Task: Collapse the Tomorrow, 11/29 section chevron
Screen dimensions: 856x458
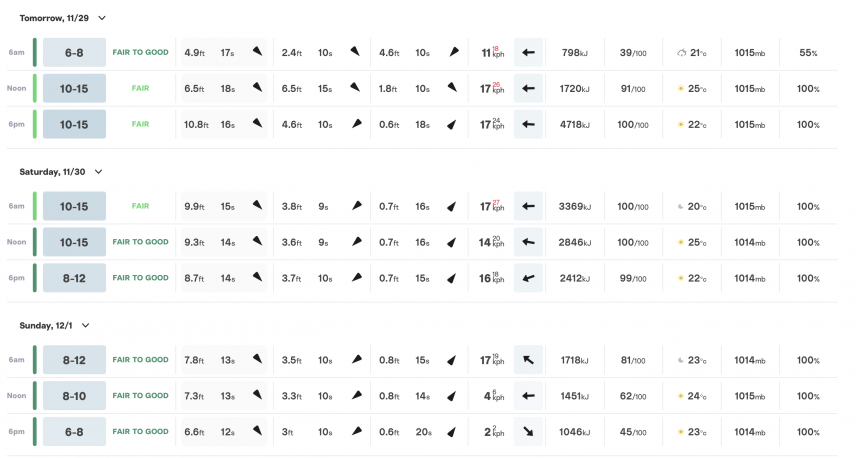Action: click(x=102, y=18)
